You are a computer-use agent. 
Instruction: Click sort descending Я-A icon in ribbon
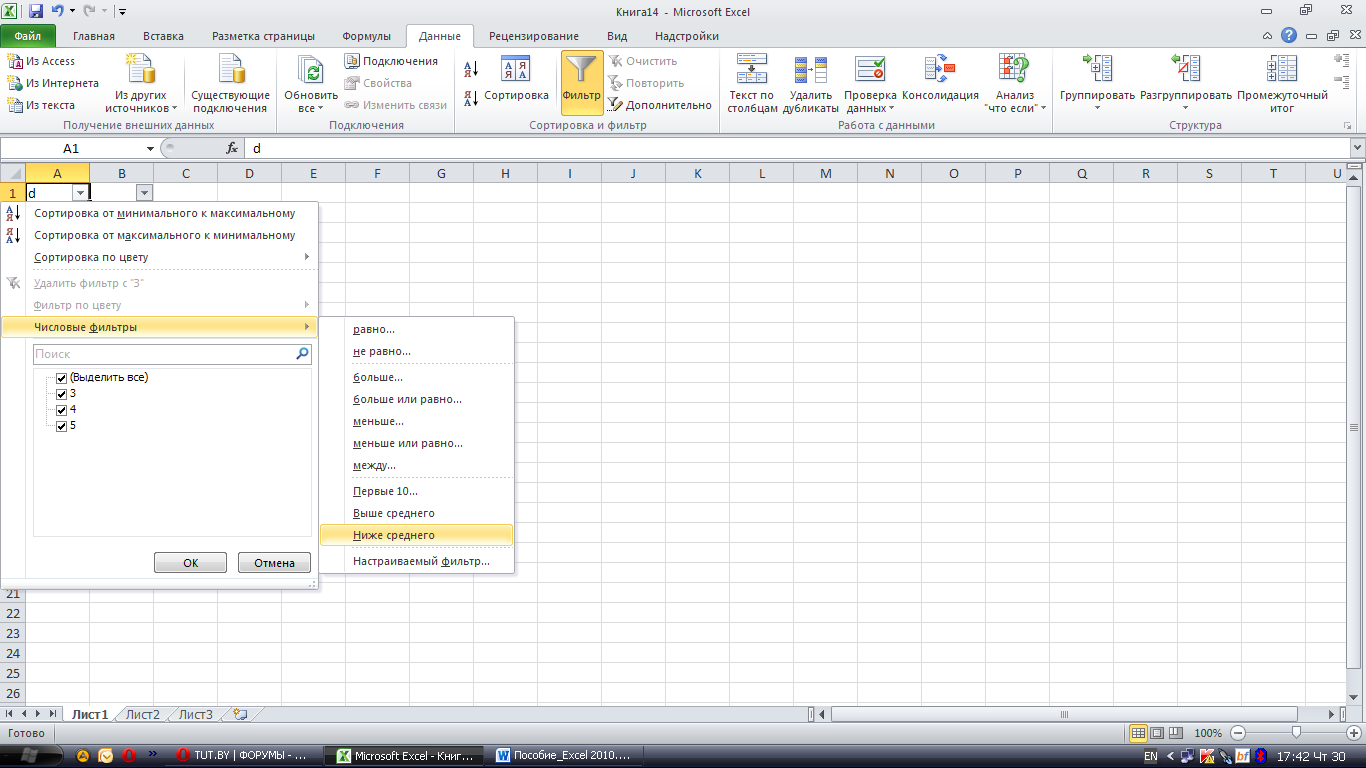[x=471, y=98]
